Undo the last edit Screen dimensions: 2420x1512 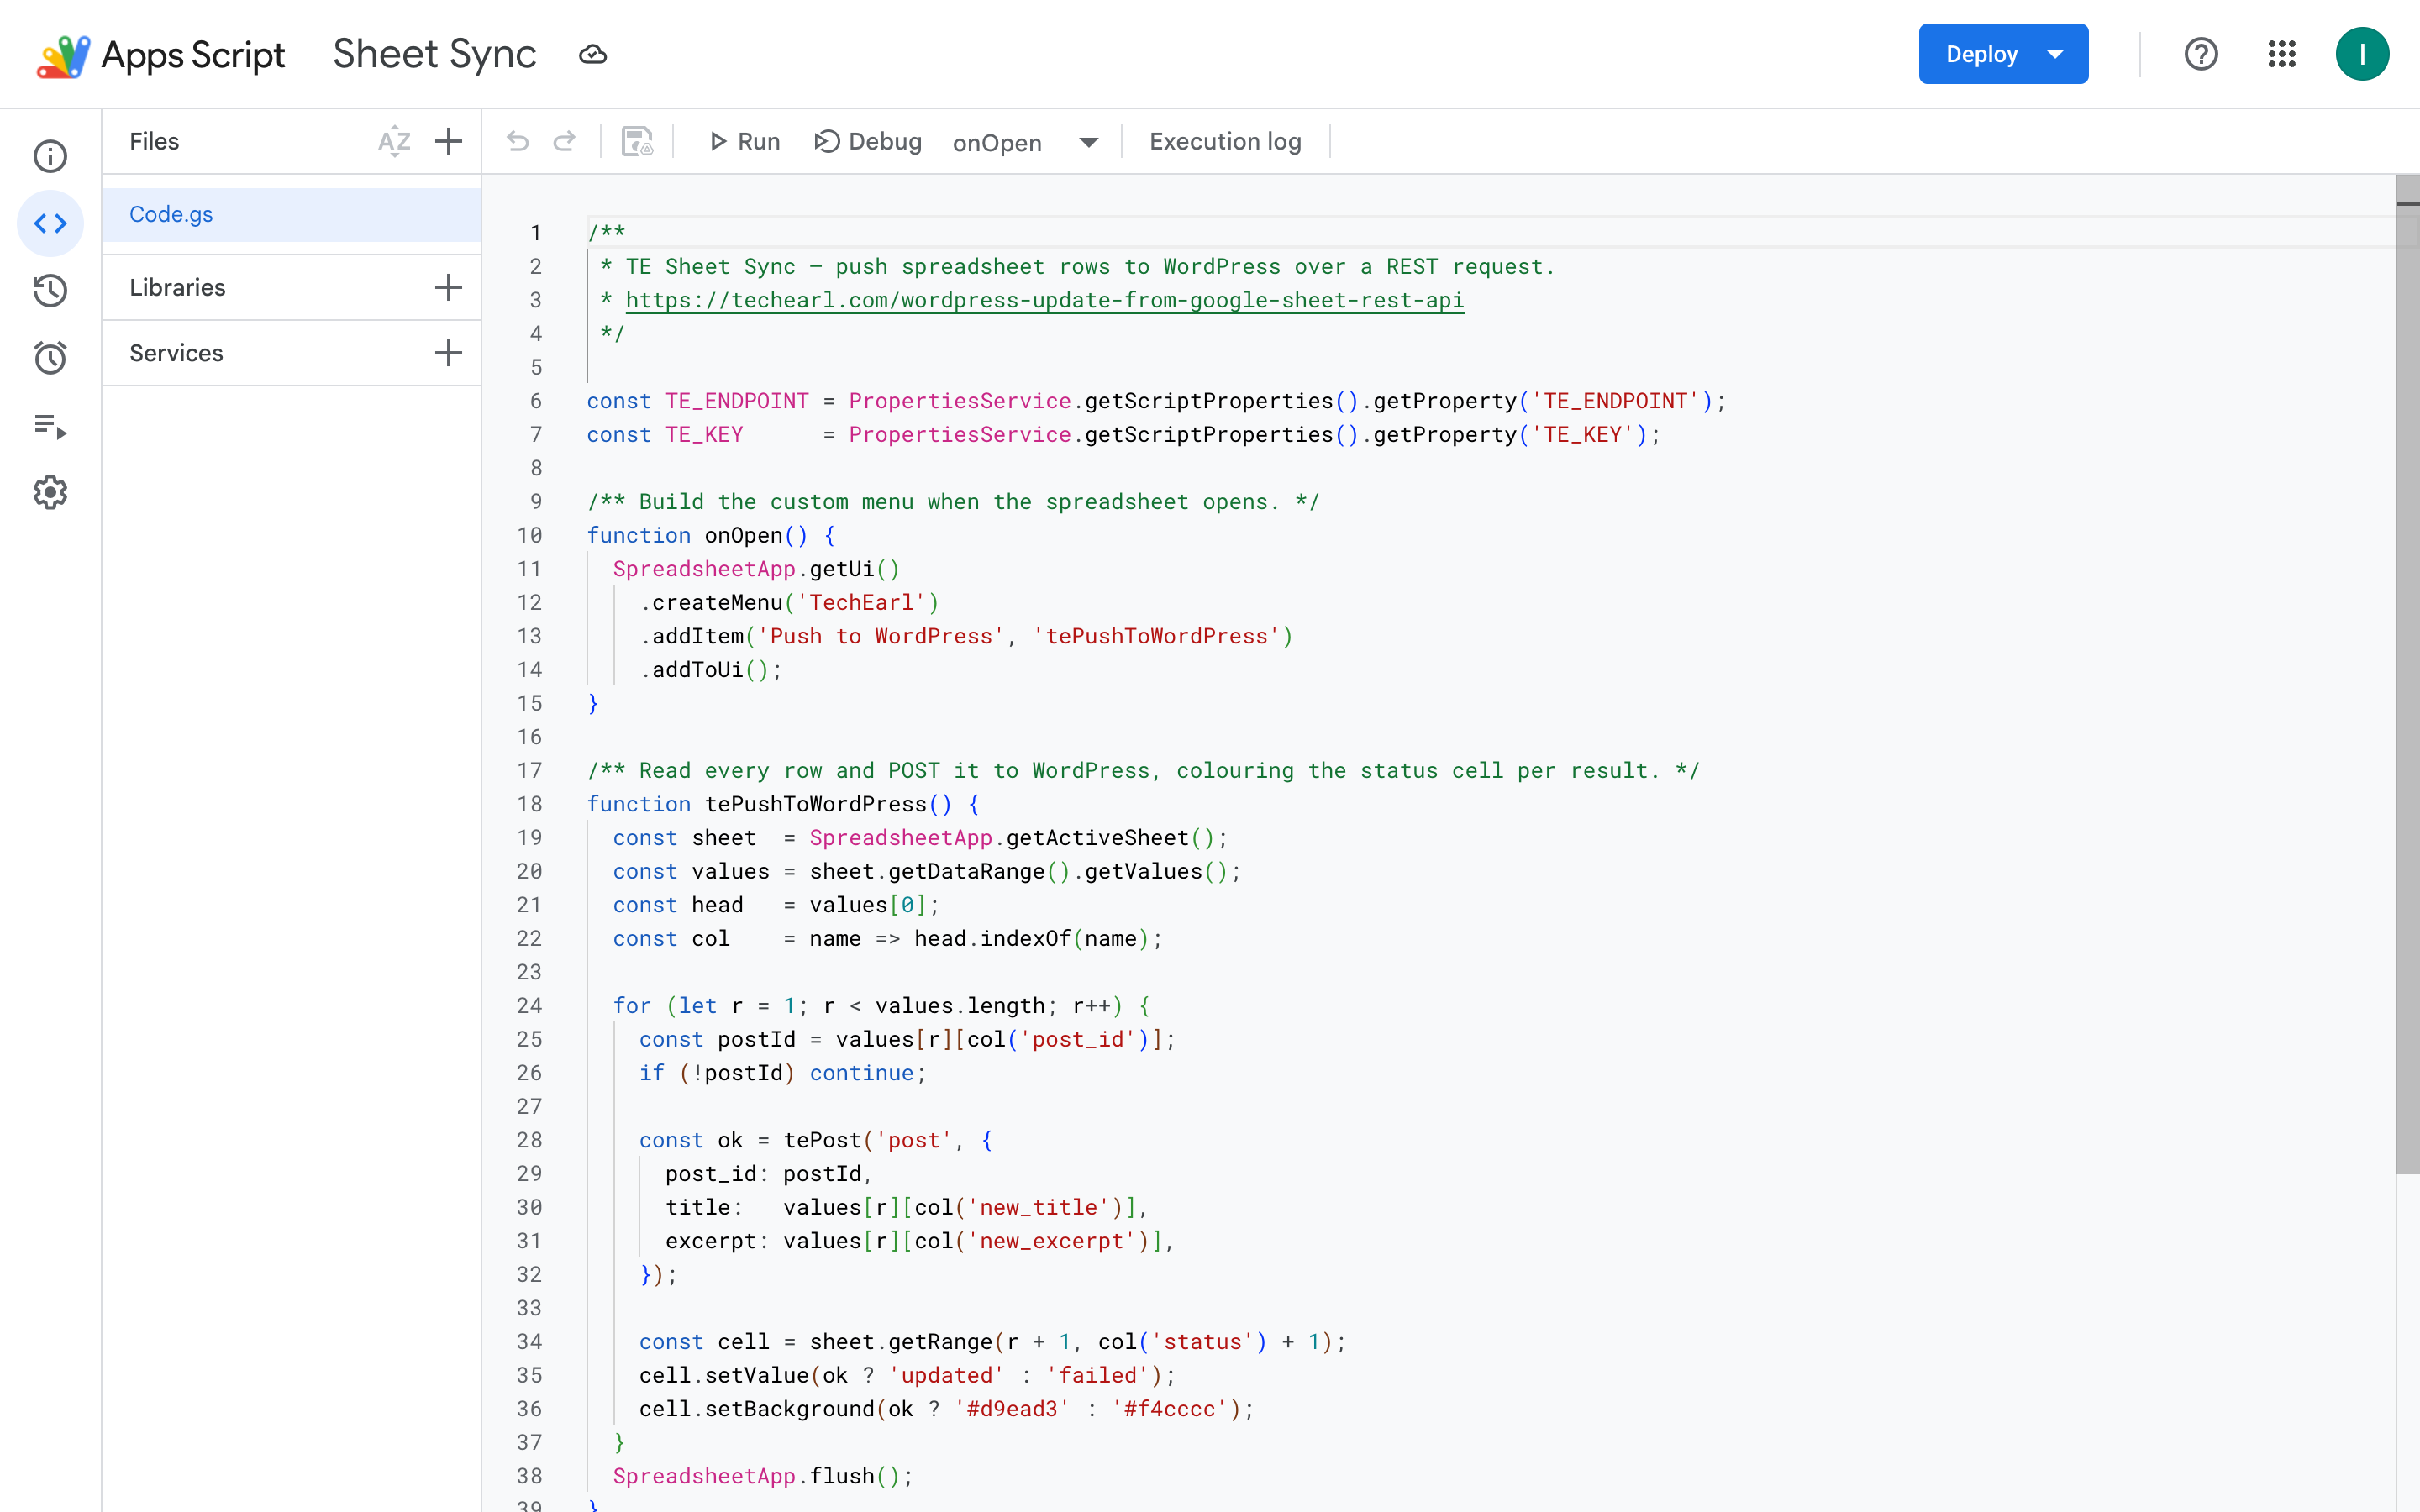point(517,141)
